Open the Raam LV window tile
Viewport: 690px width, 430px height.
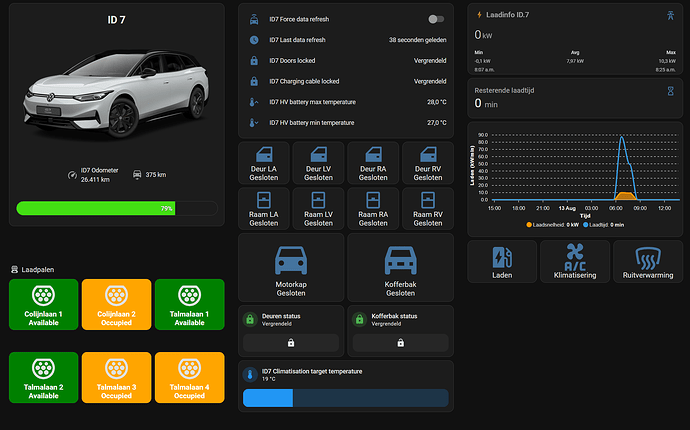(318, 209)
